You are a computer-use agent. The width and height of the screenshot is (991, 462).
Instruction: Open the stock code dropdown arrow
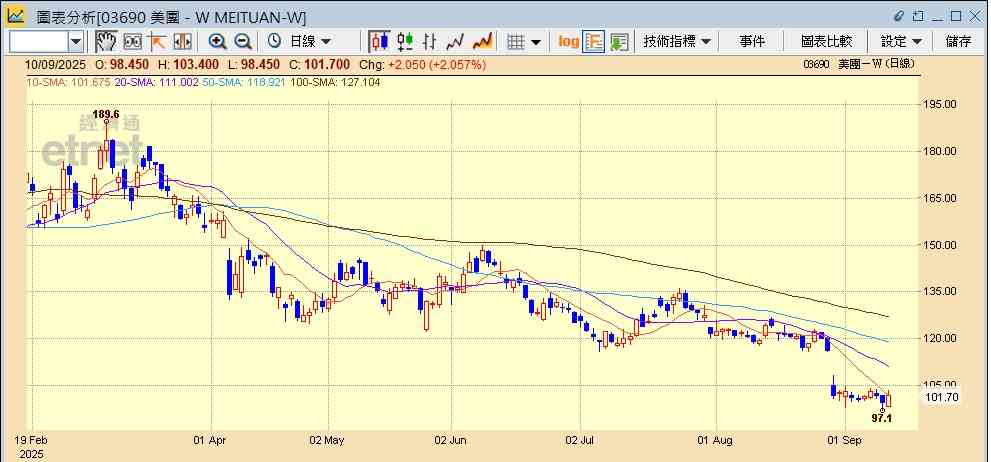[76, 42]
